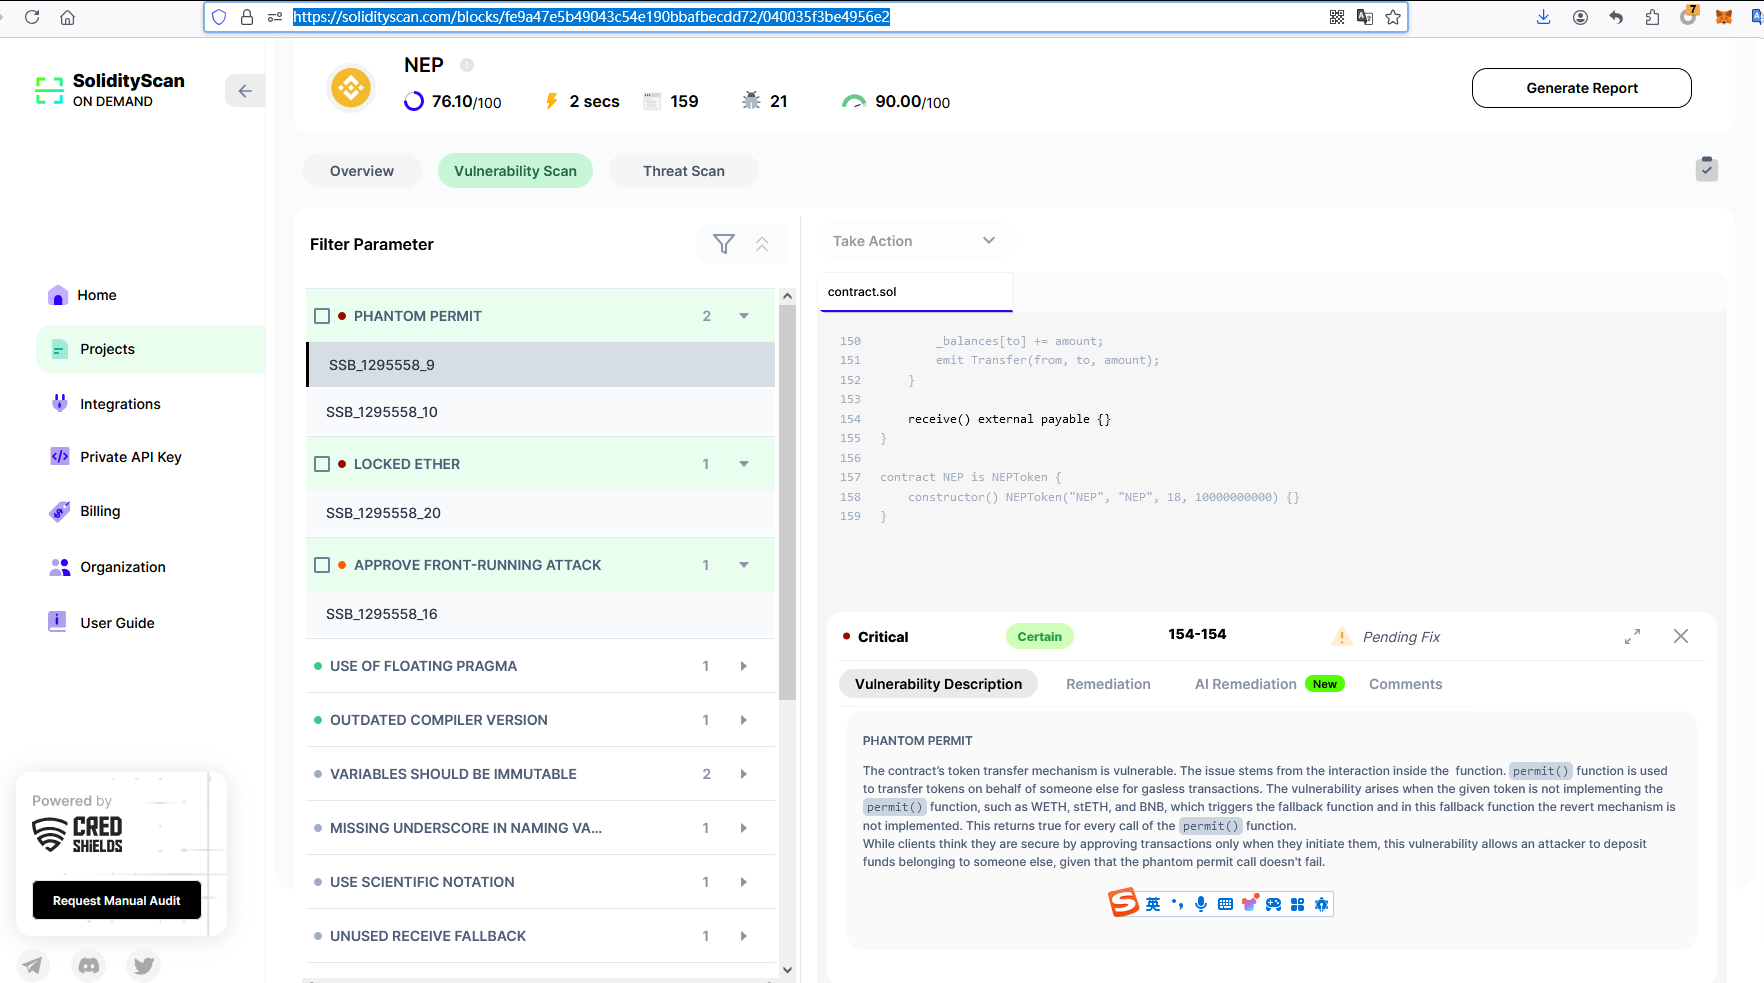
Task: Bookmark this page with the star icon
Action: coord(1392,17)
